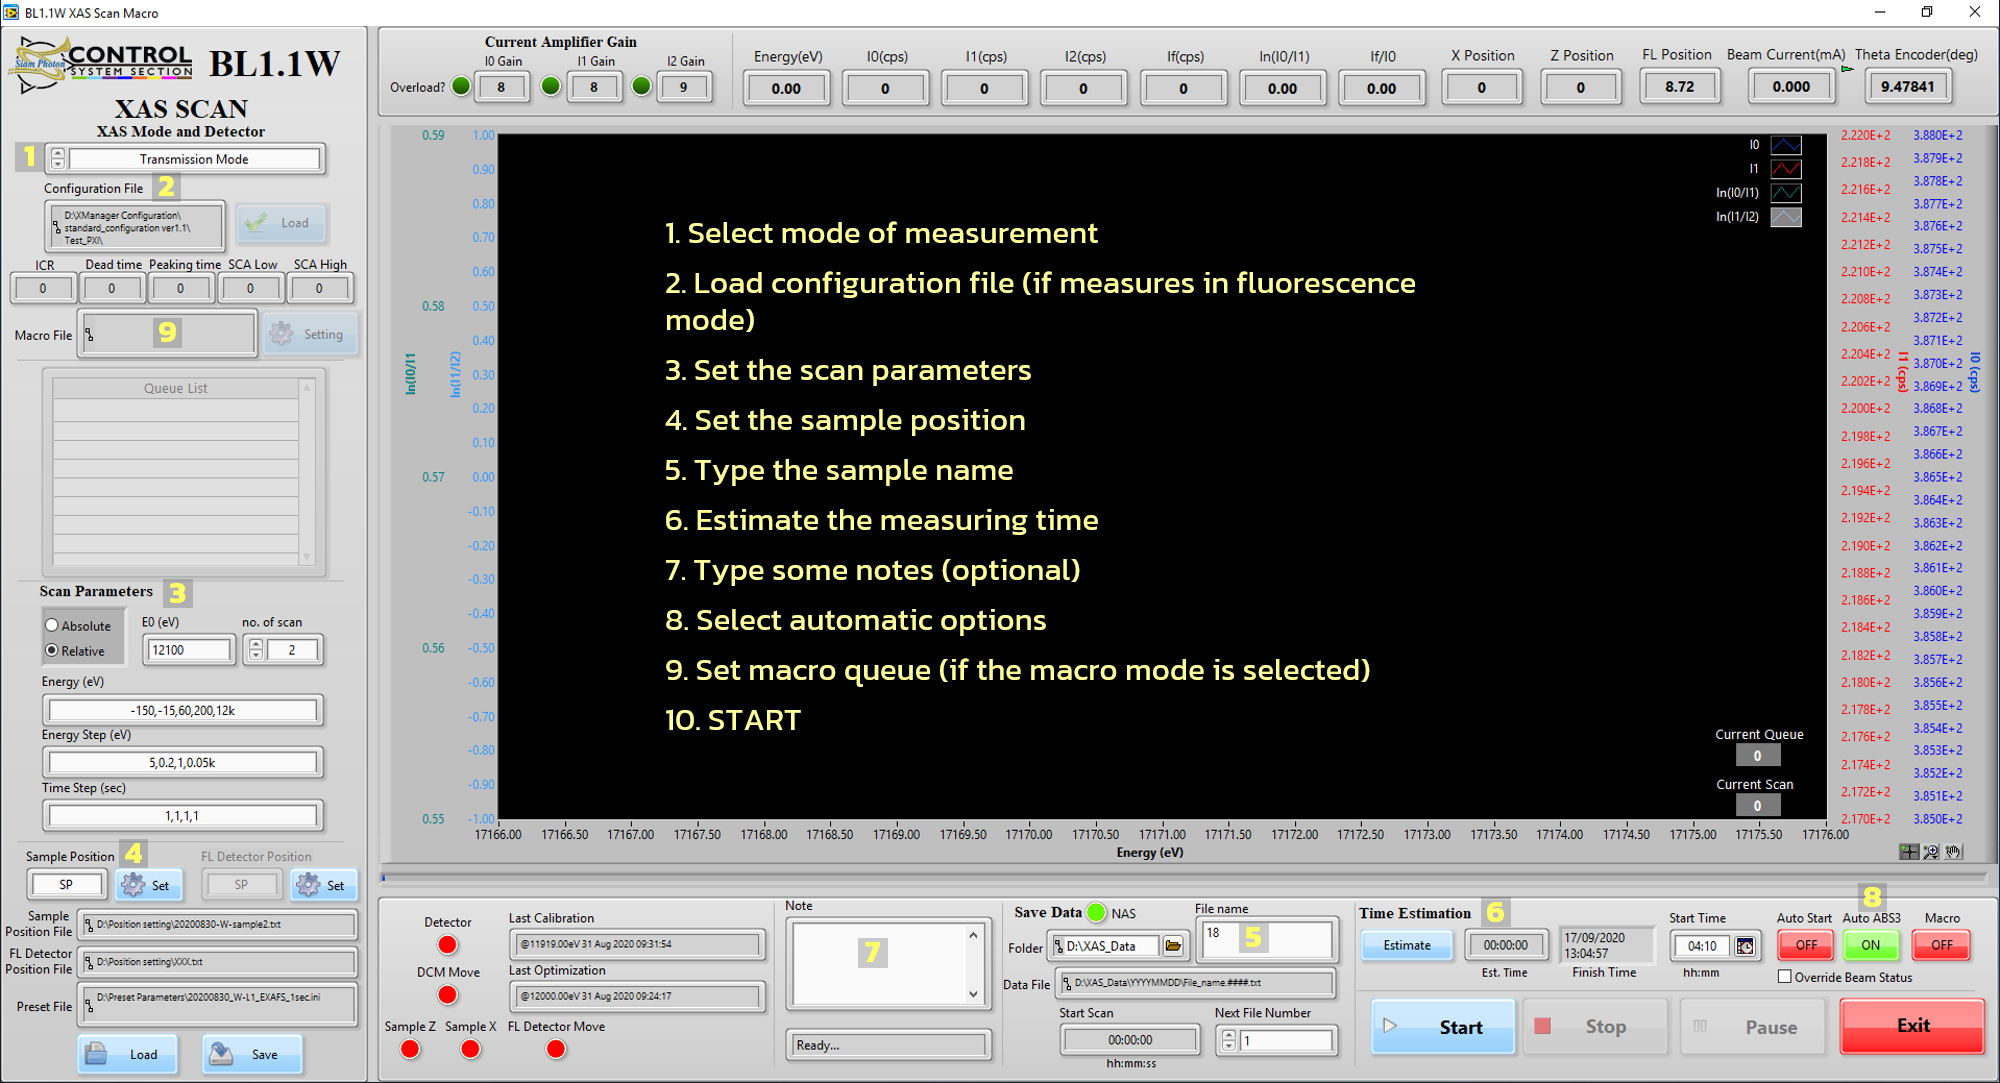Viewport: 2000px width, 1083px height.
Task: Adjust Next File Number stepper arrows
Action: (x=1228, y=1041)
